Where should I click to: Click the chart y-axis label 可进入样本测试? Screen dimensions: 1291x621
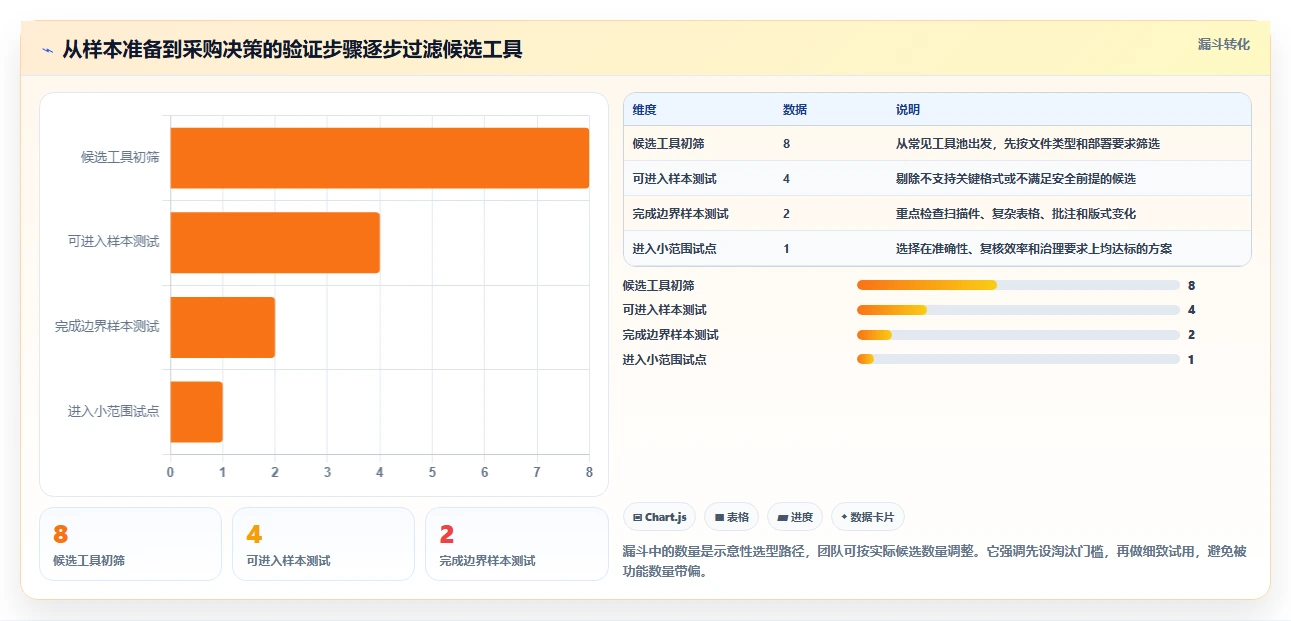114,242
